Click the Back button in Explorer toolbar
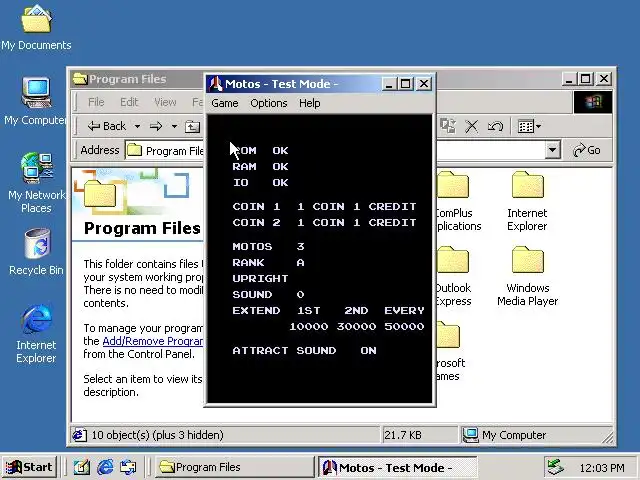 [107, 126]
